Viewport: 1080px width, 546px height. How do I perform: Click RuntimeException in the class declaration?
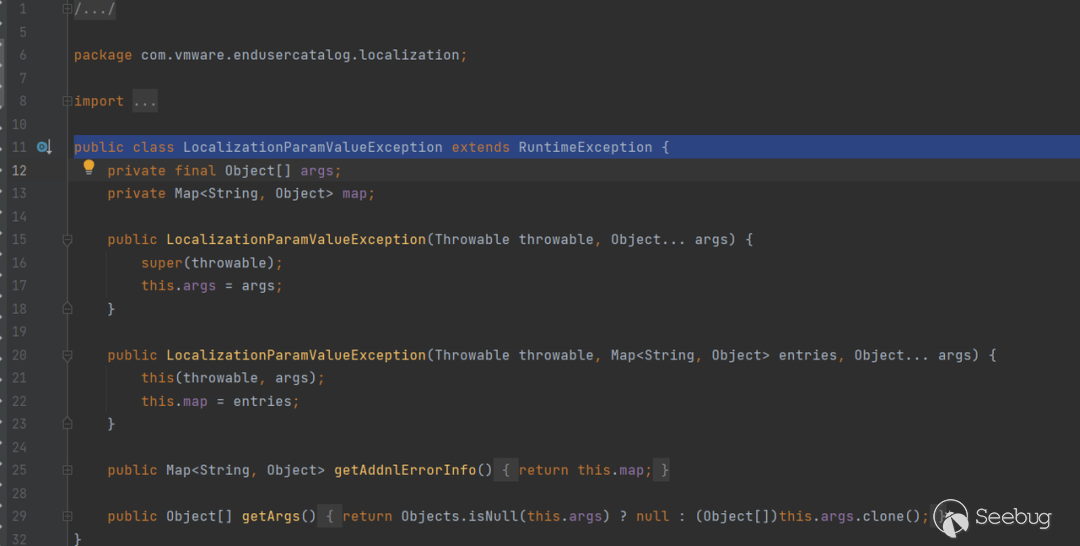(585, 147)
